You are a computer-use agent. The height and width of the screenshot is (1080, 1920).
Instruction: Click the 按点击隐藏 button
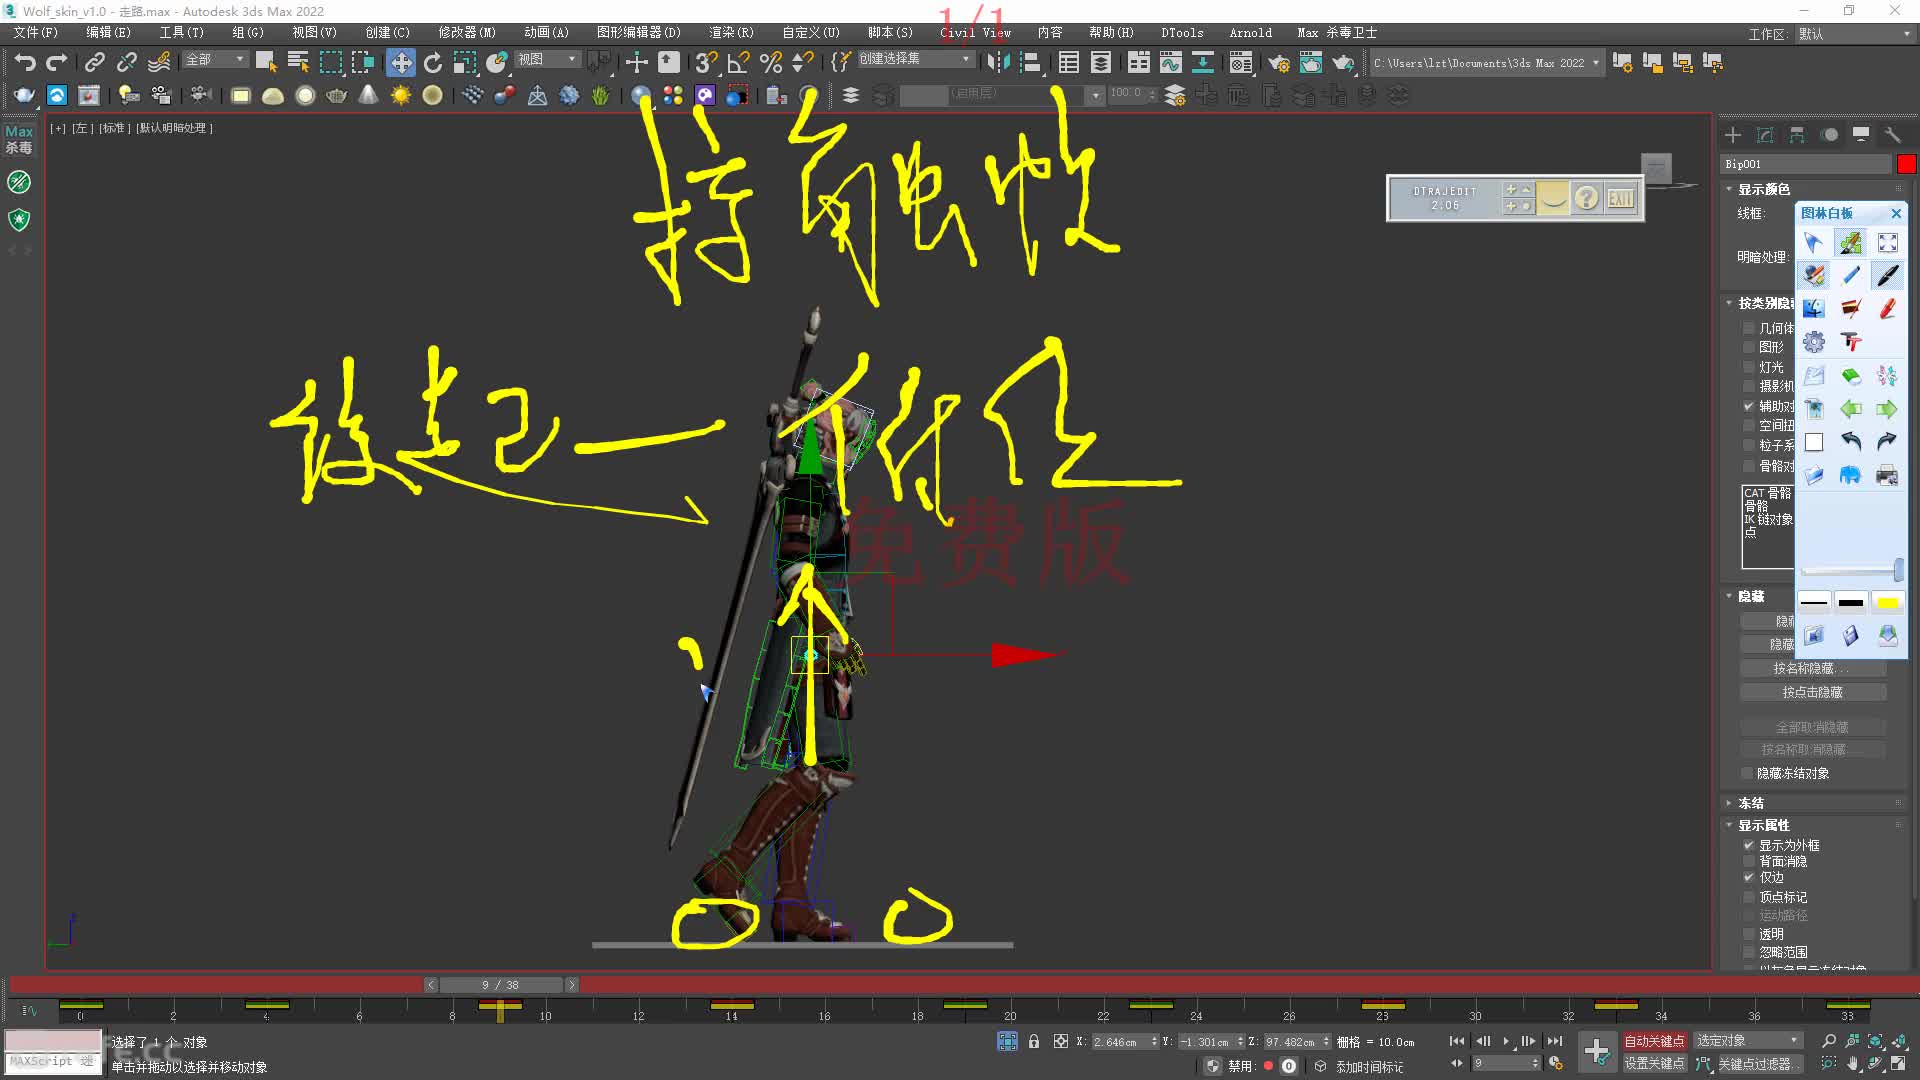click(1813, 692)
